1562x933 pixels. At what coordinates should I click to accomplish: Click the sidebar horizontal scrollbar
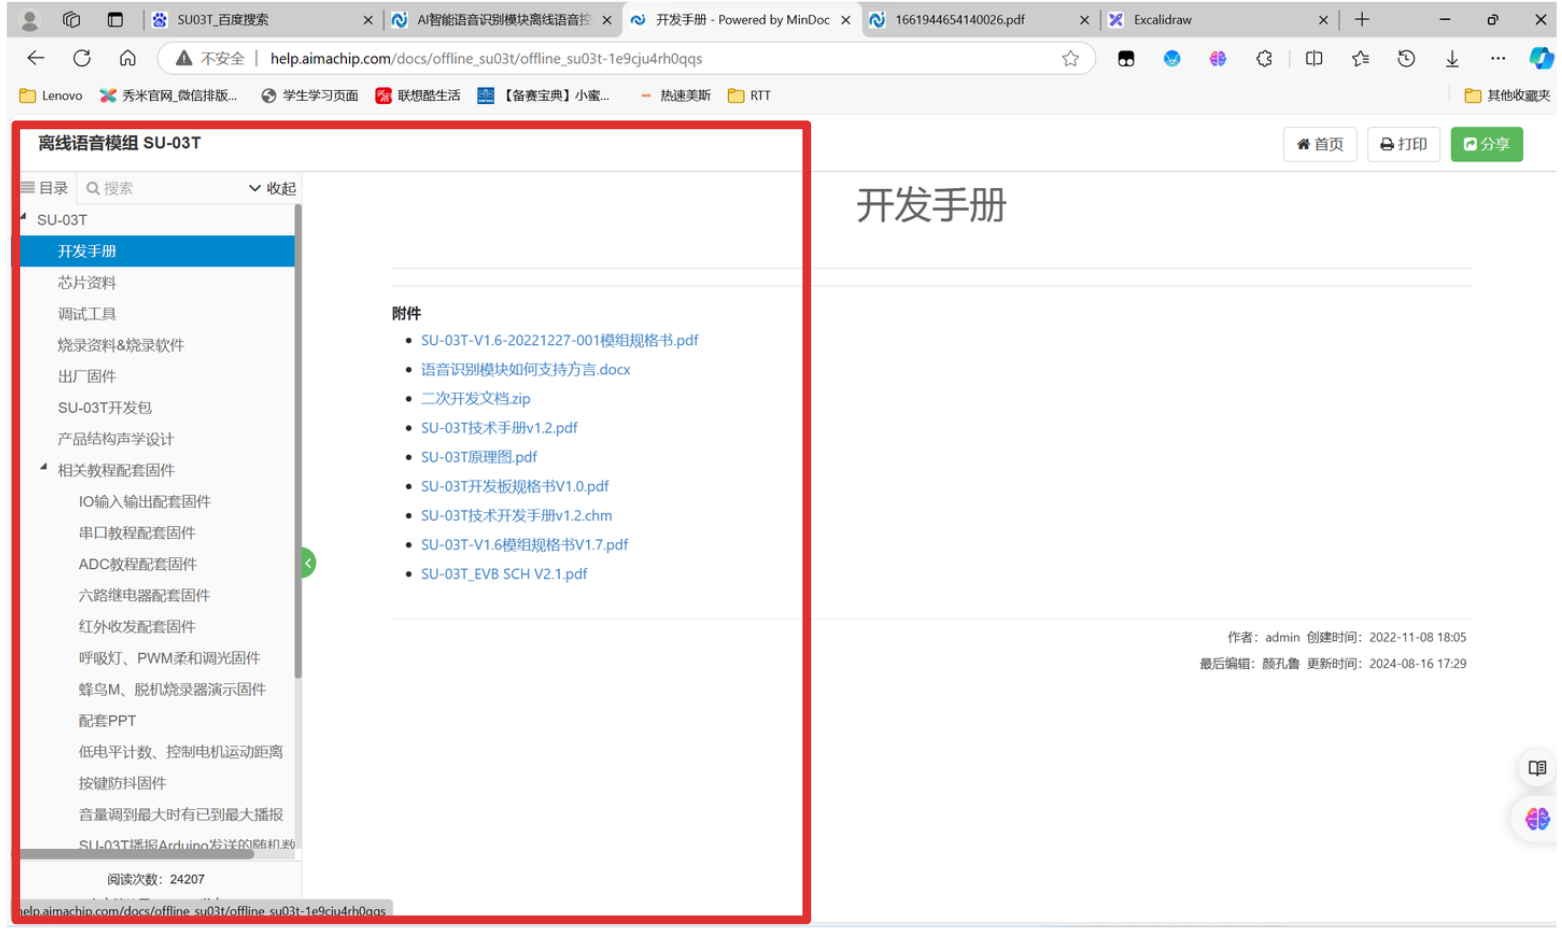point(137,854)
